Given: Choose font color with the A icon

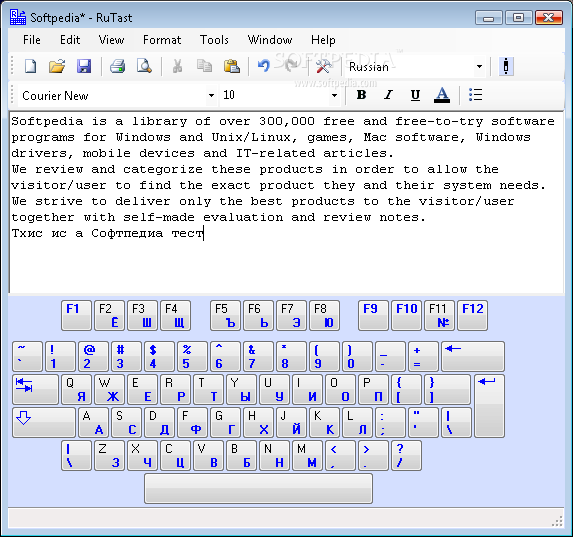Looking at the screenshot, I should [x=442, y=95].
